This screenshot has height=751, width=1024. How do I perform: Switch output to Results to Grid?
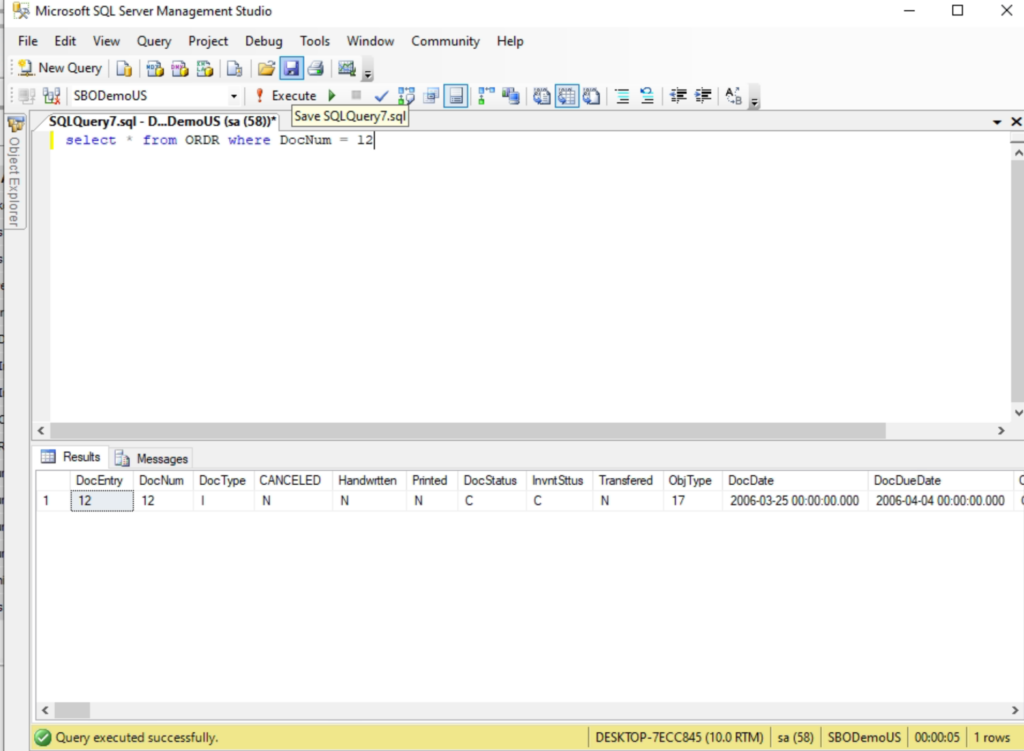(x=567, y=96)
